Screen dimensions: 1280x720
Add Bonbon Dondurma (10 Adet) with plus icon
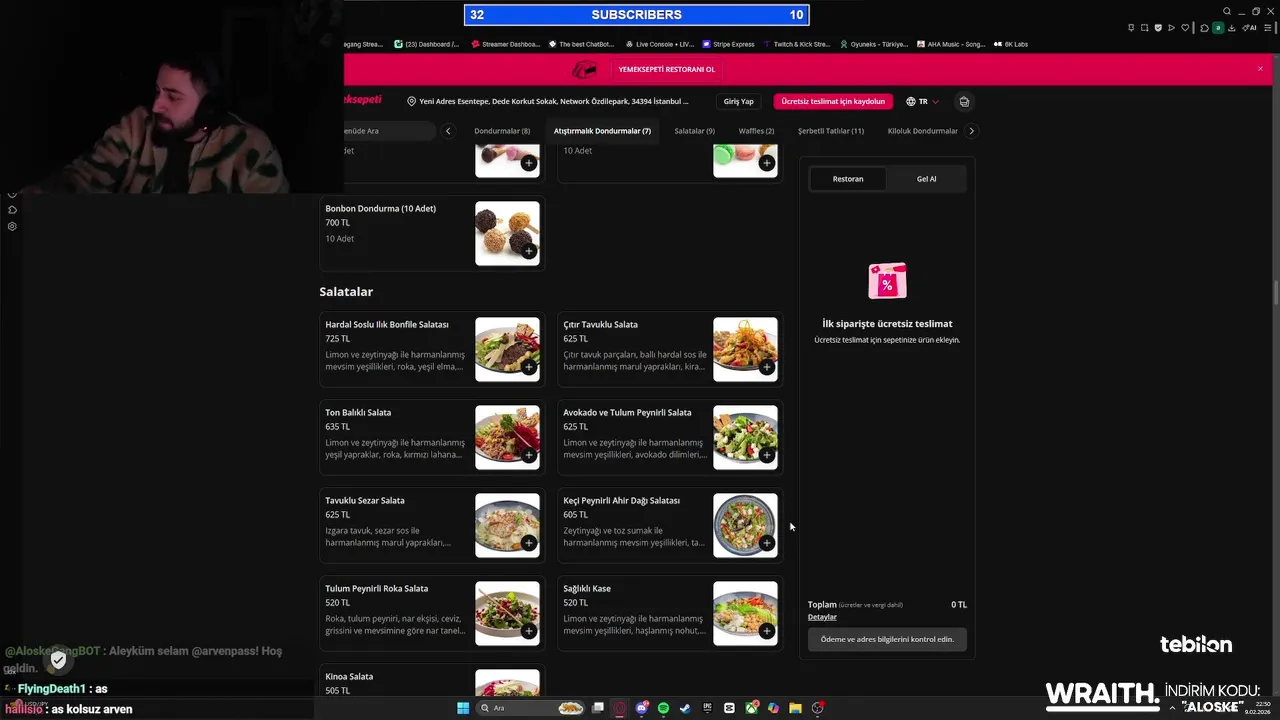[529, 251]
